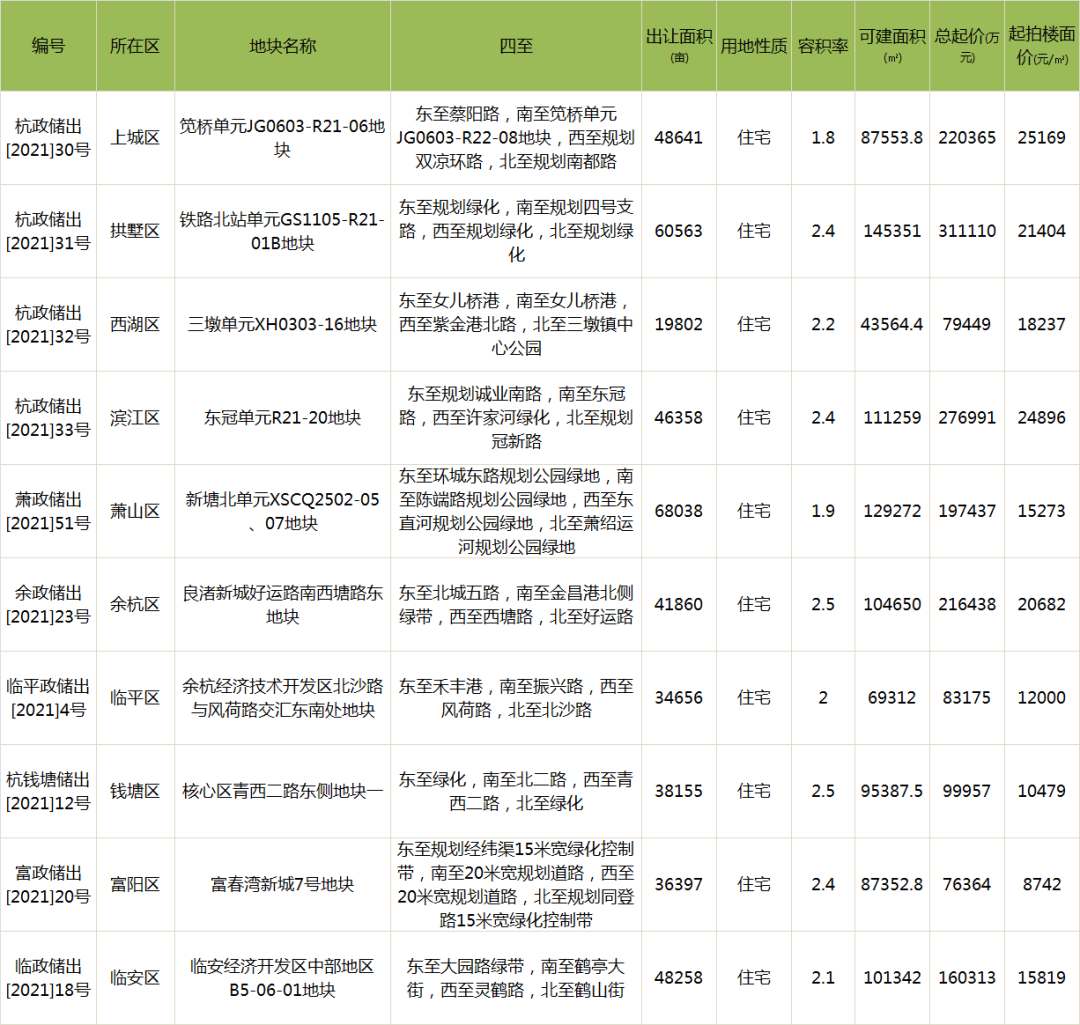Click area value 68038

(679, 511)
